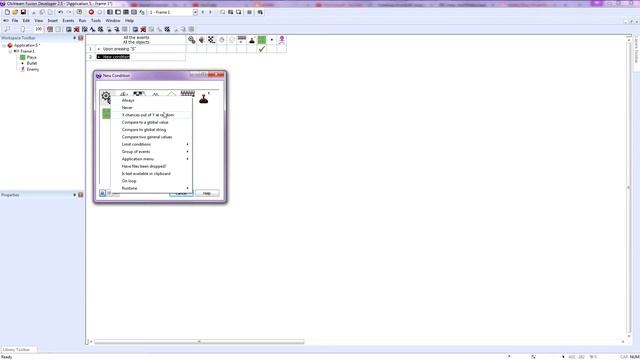Choose Is text available in clipboard
This screenshot has width=640, height=360.
click(151, 174)
